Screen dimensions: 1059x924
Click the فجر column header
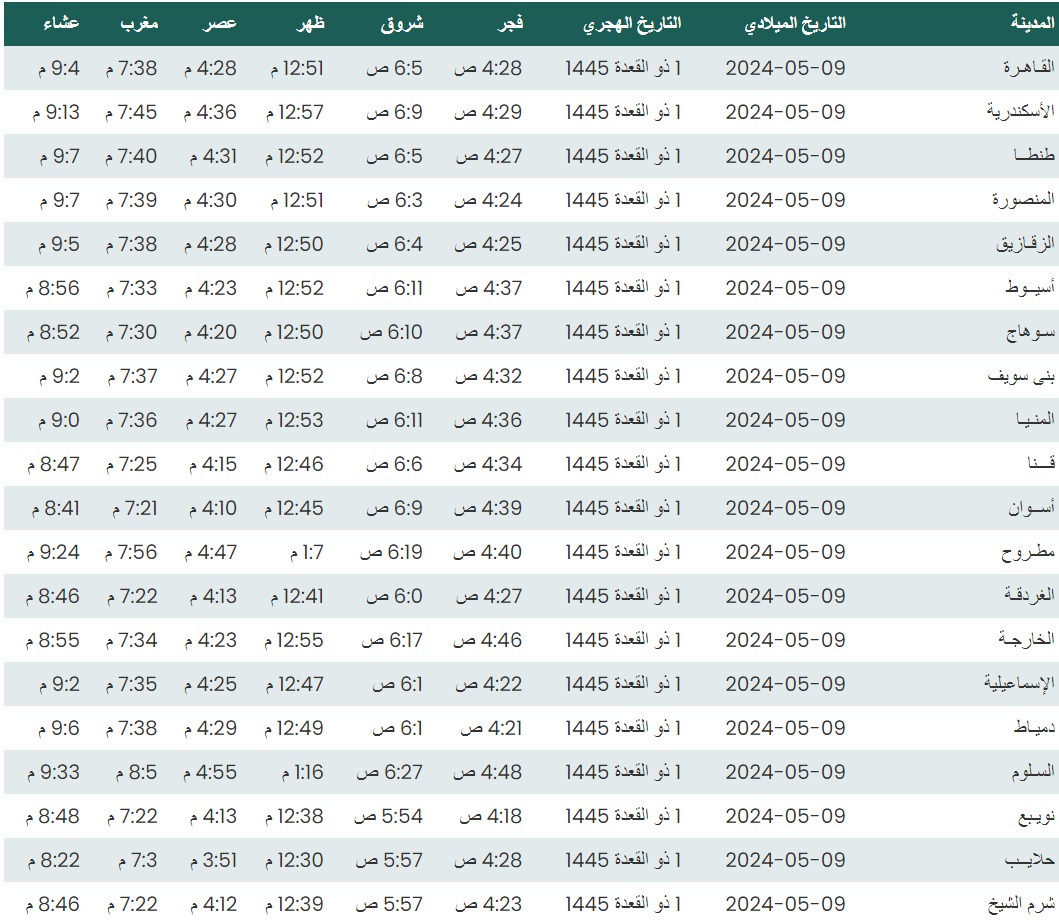pyautogui.click(x=510, y=23)
